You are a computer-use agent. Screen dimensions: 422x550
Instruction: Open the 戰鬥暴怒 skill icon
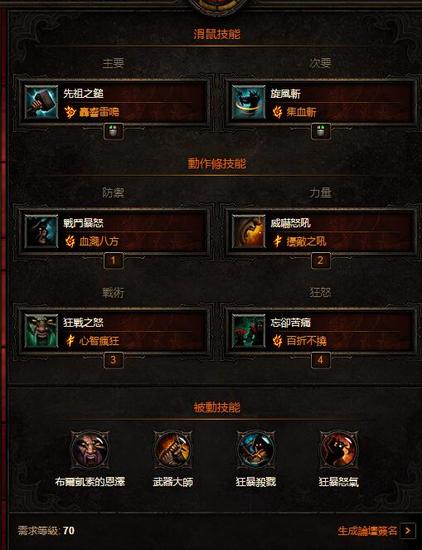click(41, 232)
